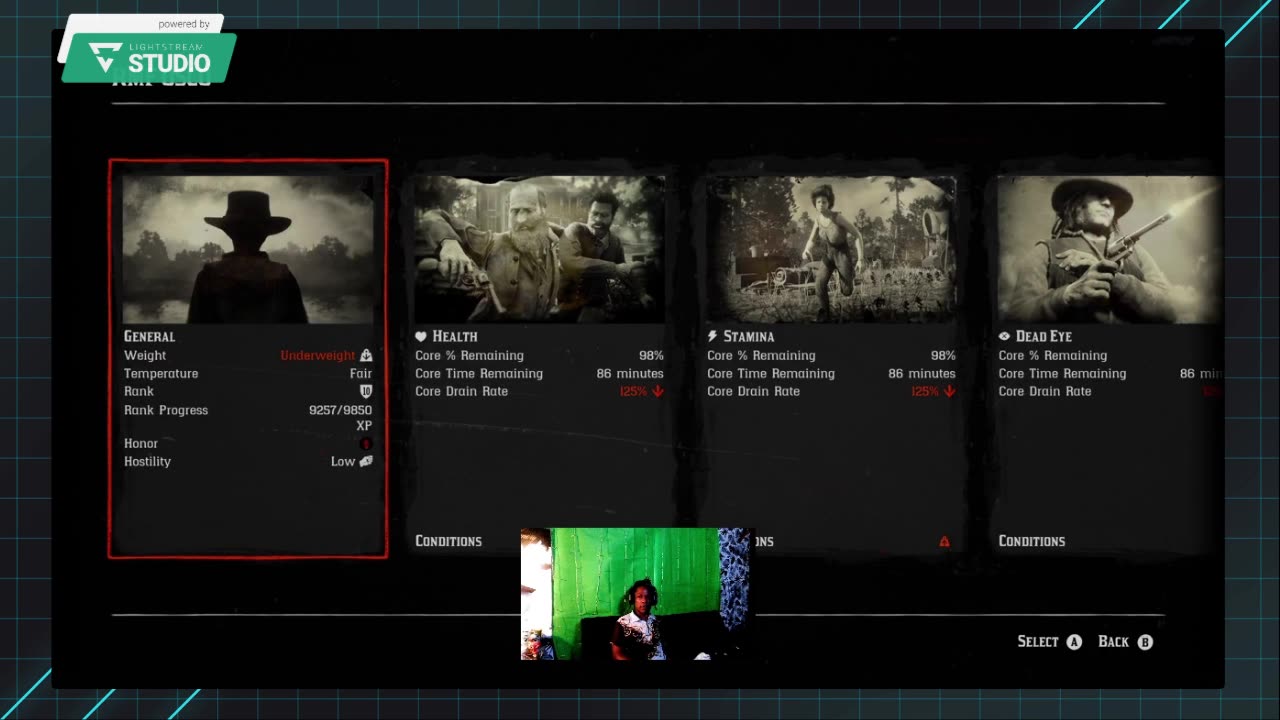Image resolution: width=1280 pixels, height=720 pixels.
Task: Click Health's 125% drain rate value
Action: [634, 391]
